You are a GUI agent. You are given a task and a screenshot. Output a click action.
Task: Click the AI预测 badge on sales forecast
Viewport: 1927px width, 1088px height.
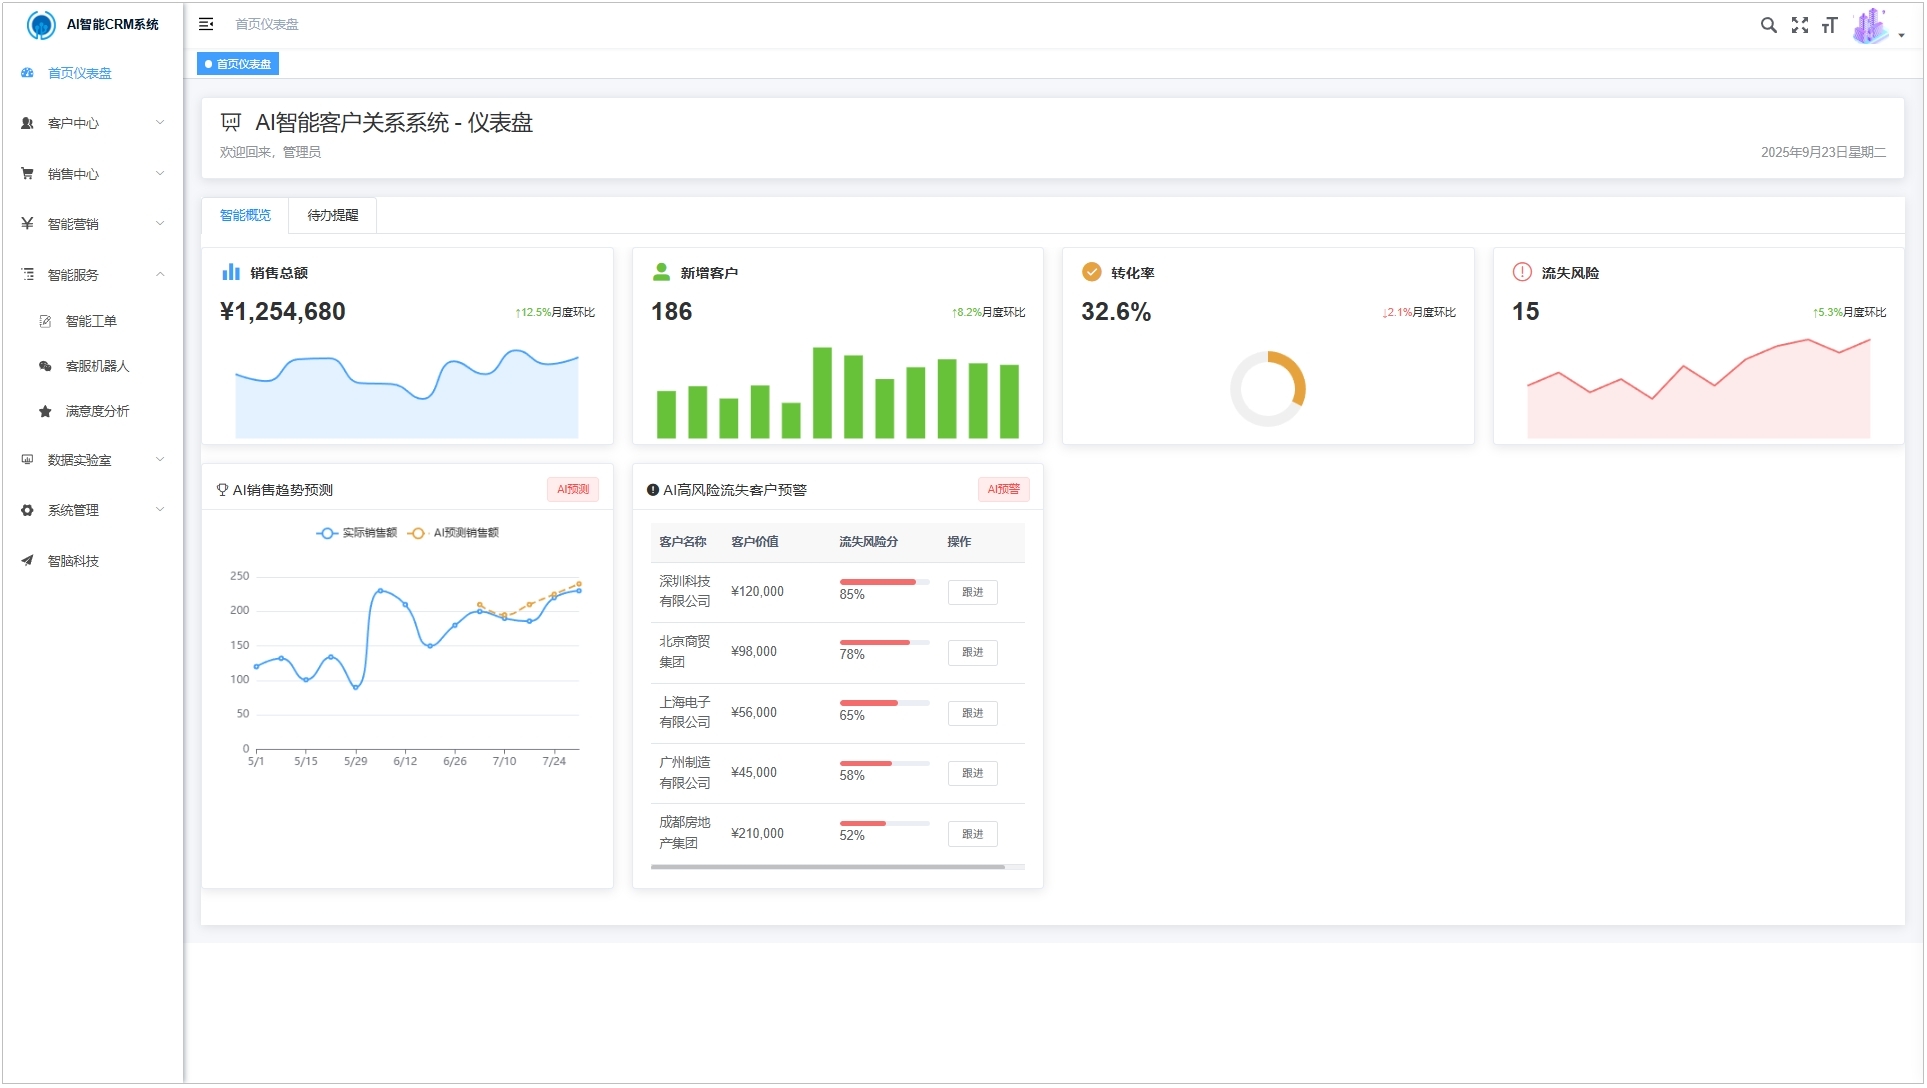[x=571, y=489]
